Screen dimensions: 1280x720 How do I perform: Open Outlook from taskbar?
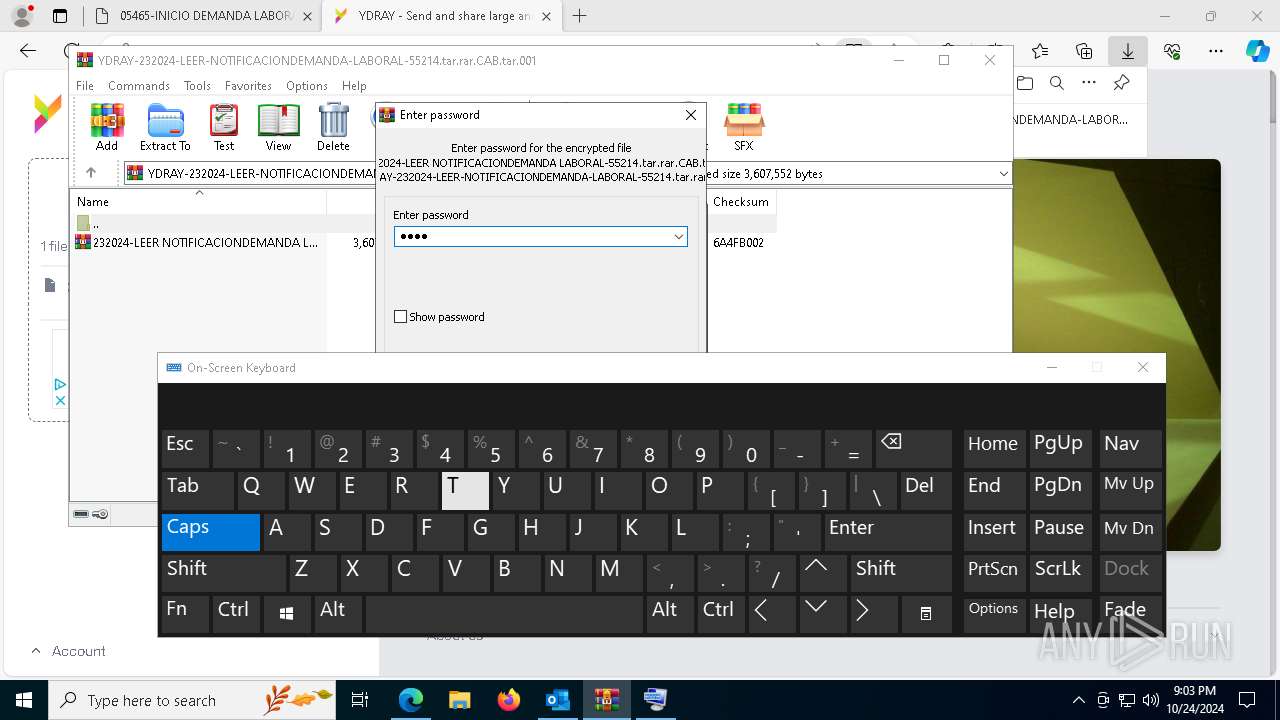(557, 700)
